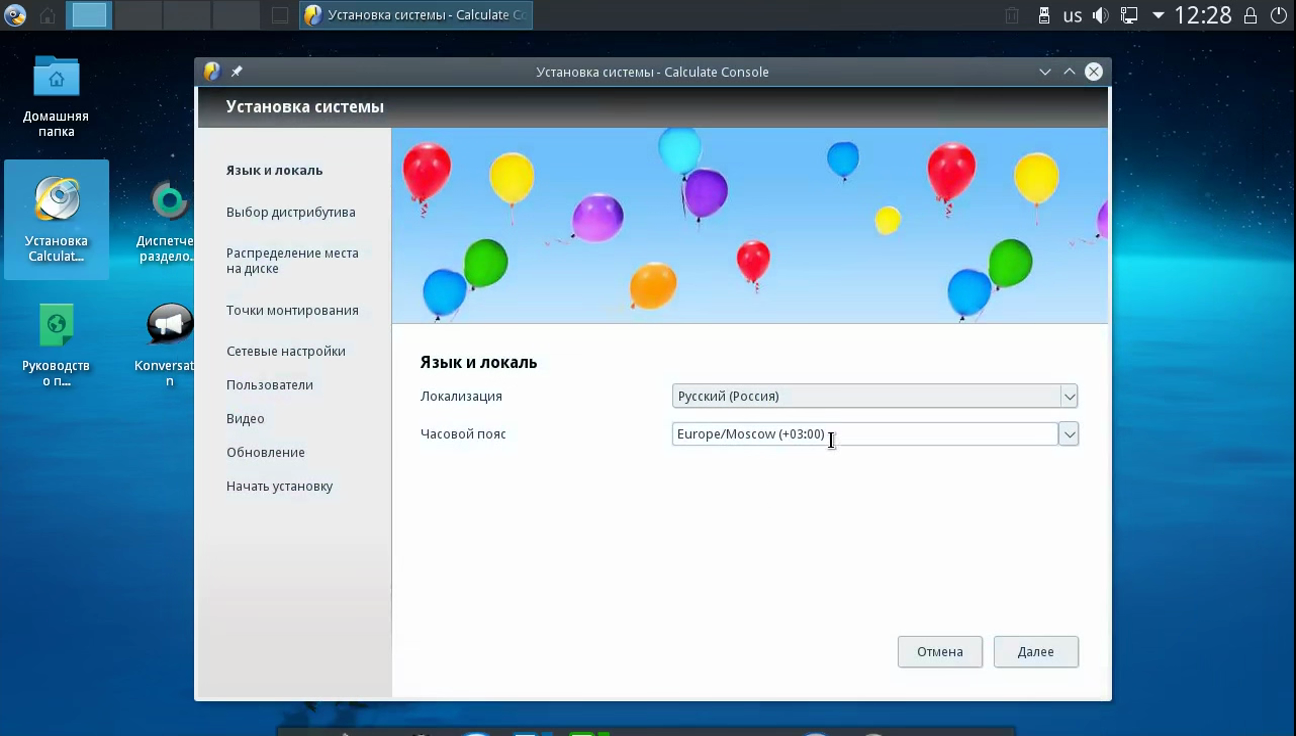
Task: Click the lock screen icon
Action: [x=1250, y=16]
